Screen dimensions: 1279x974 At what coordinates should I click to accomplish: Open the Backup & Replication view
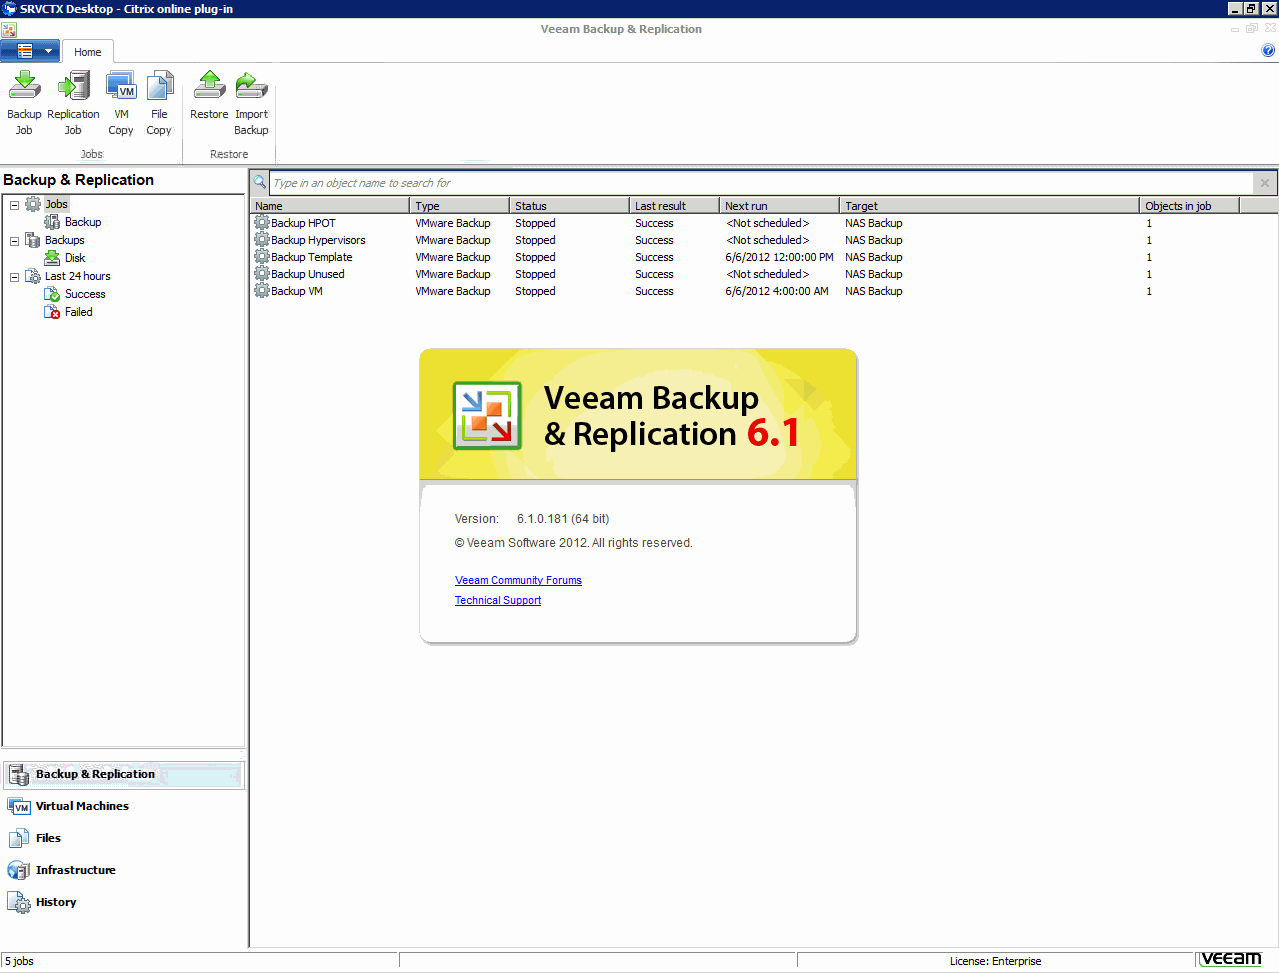pos(123,774)
